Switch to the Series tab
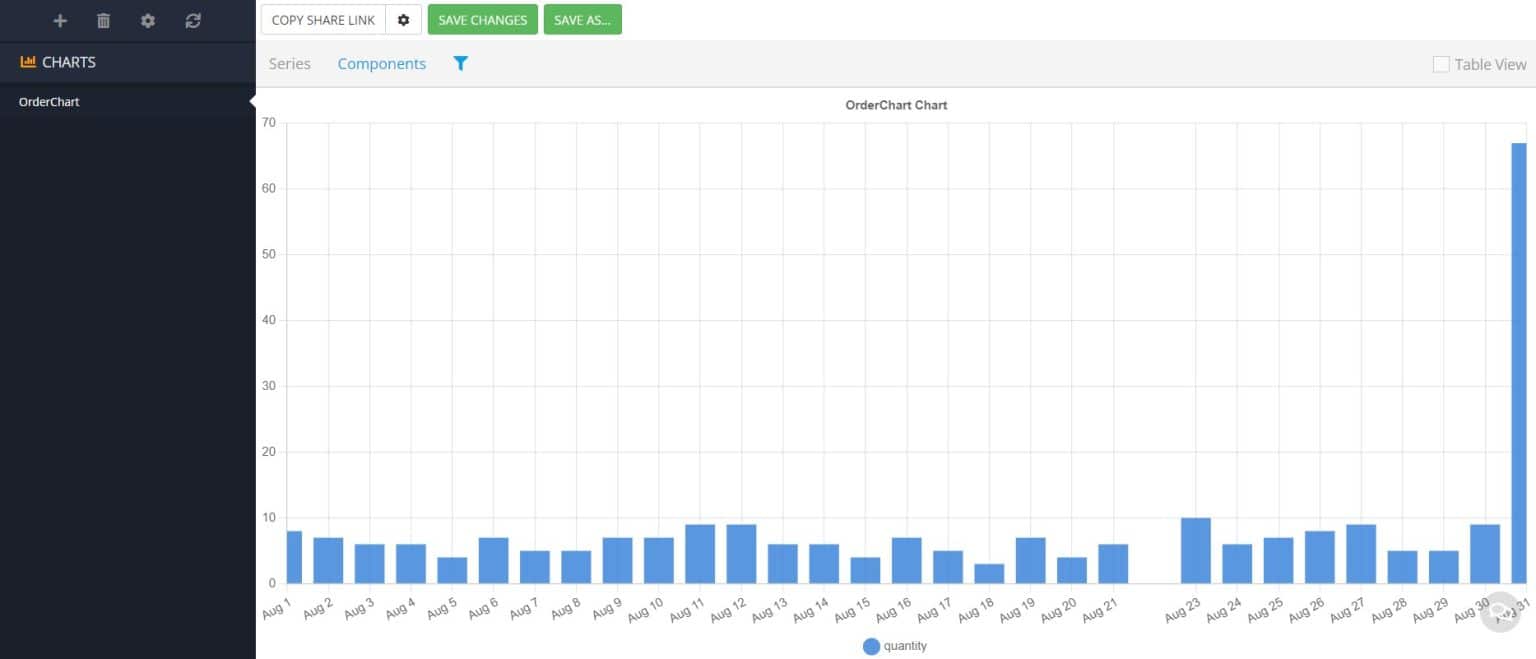The image size is (1536, 659). 290,64
